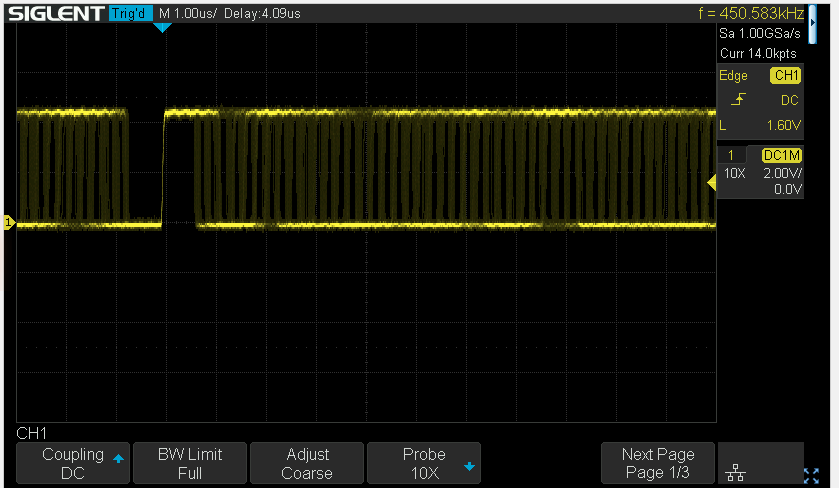Screen dimensions: 839x488
Task: Toggle Coupling DC setting
Action: tap(73, 463)
